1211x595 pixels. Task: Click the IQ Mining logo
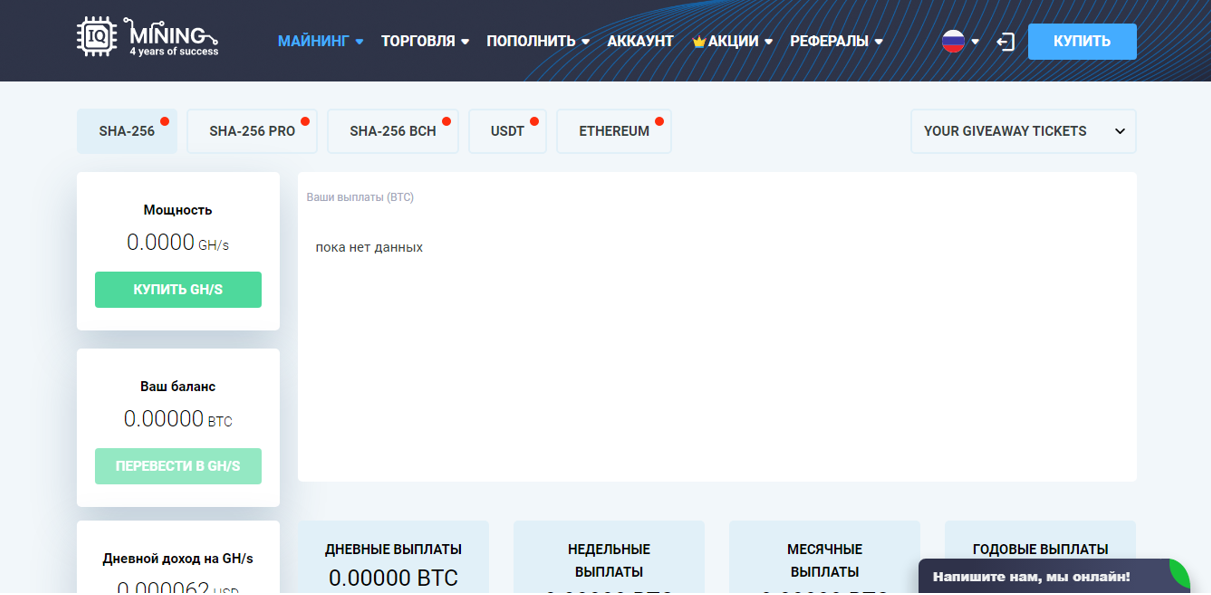[x=147, y=37]
